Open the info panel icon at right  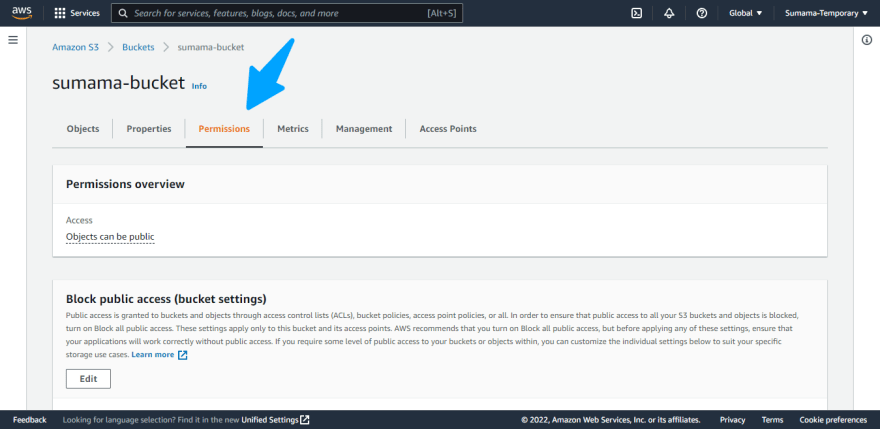coord(867,40)
